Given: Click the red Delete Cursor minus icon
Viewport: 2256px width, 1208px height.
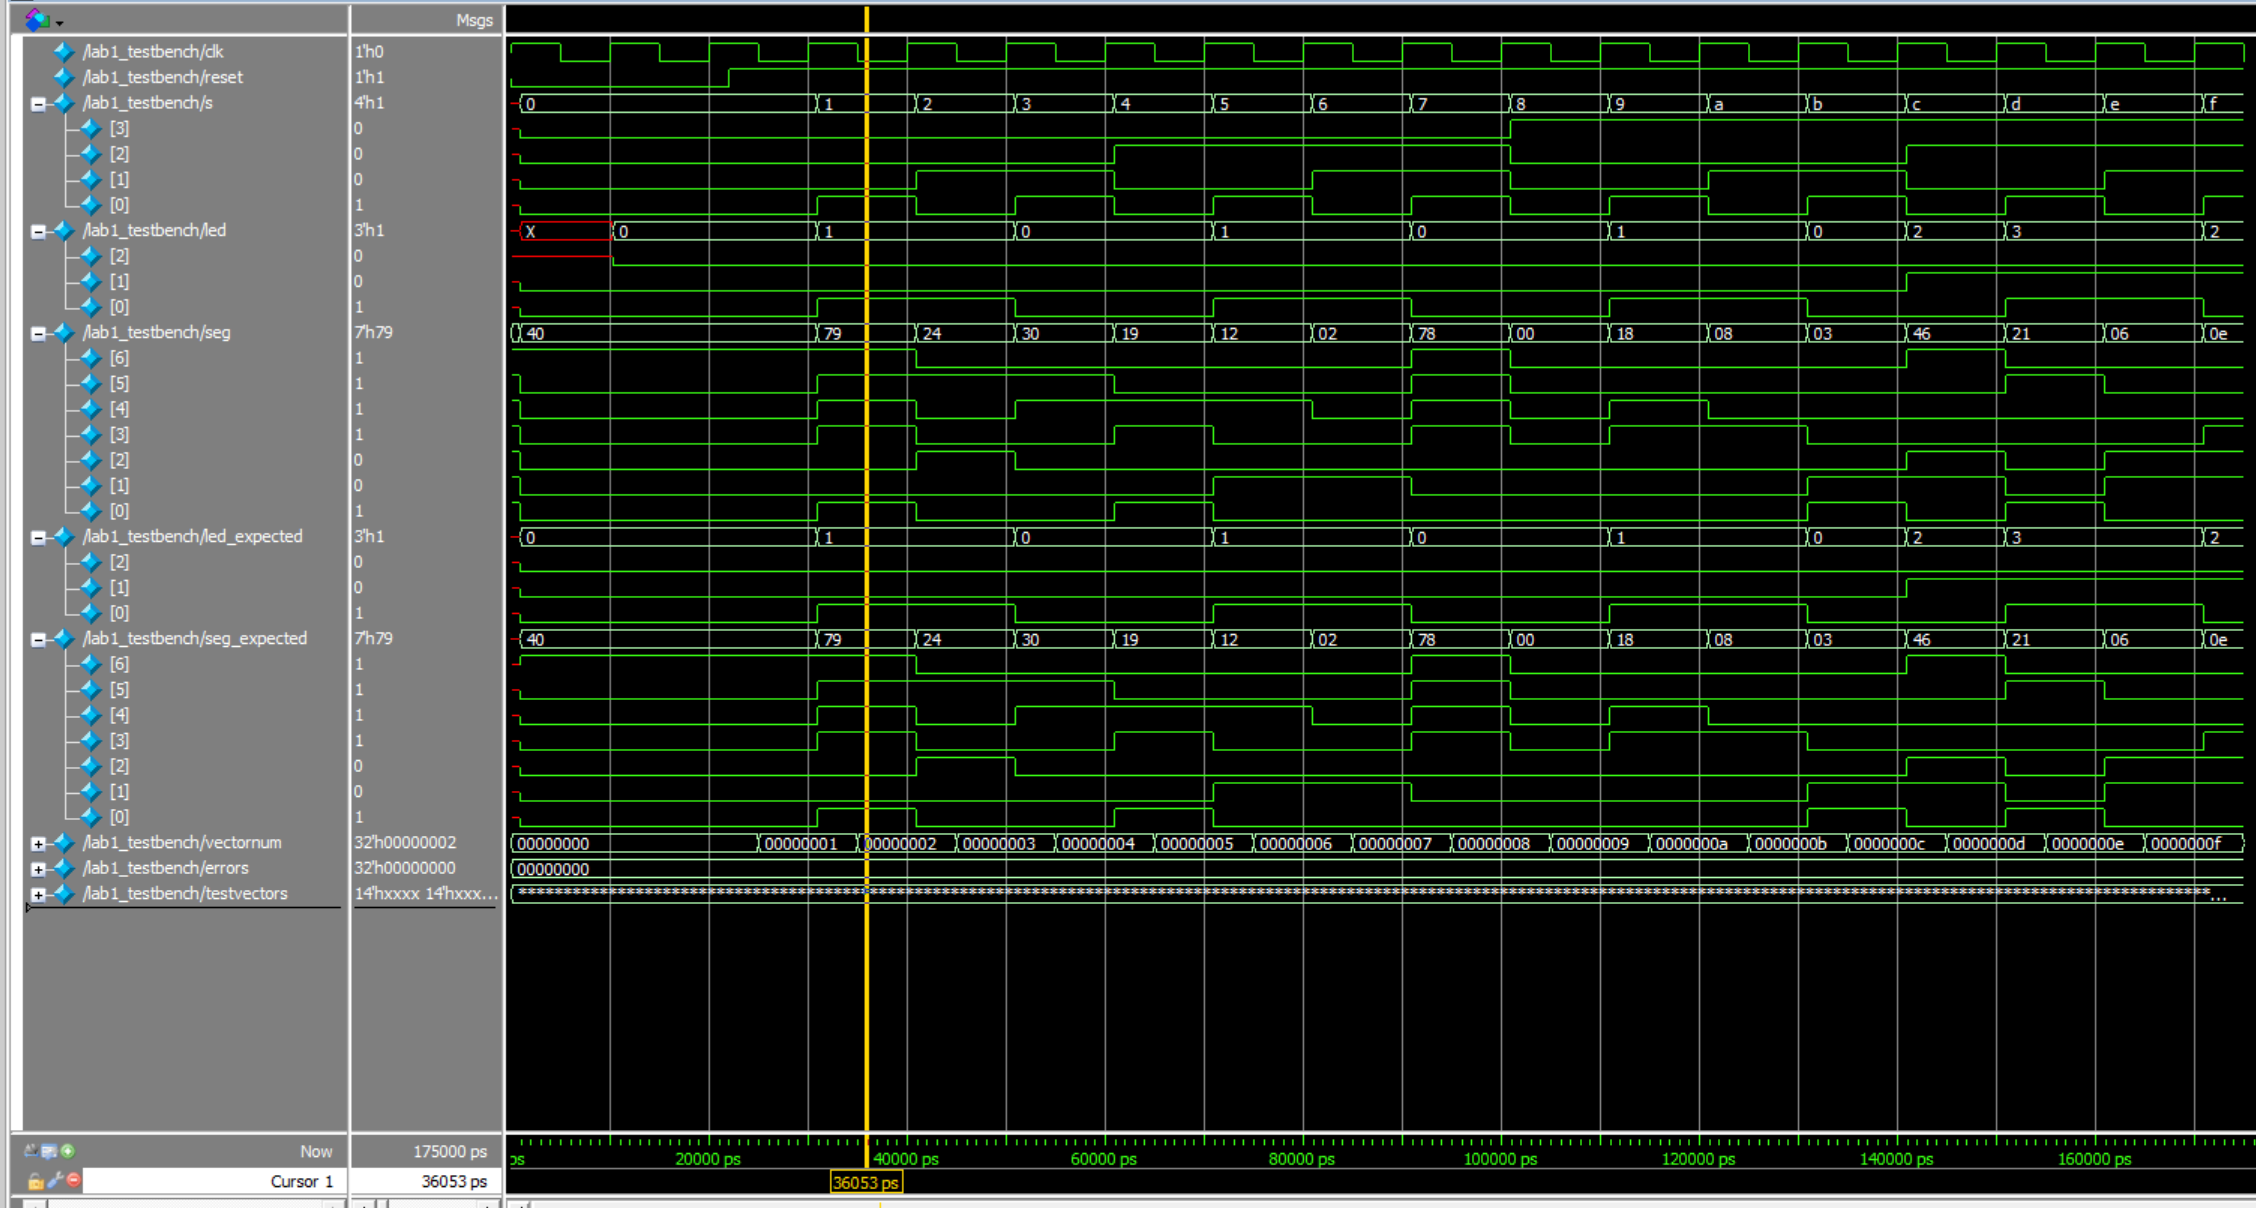Looking at the screenshot, I should (x=73, y=1180).
